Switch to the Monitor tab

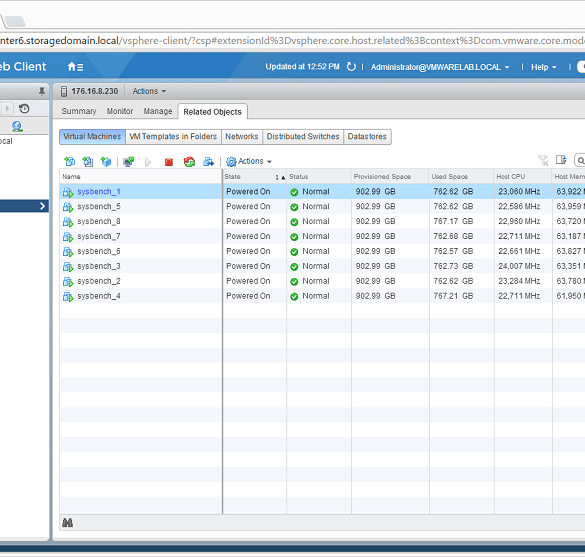click(120, 111)
